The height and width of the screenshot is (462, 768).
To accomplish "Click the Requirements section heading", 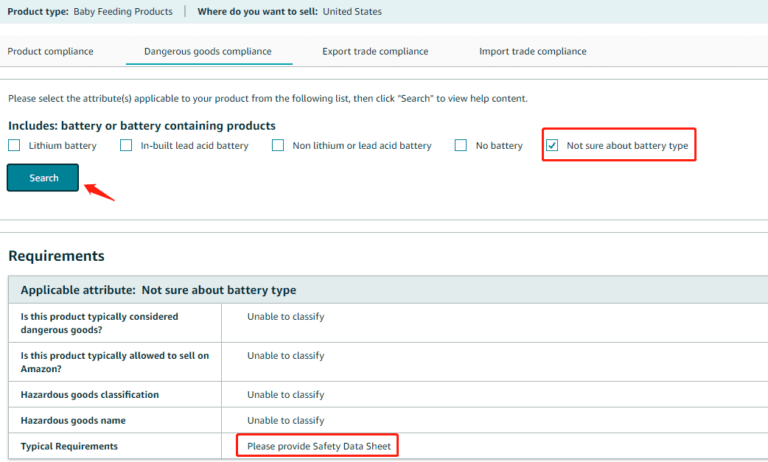I will click(x=56, y=256).
